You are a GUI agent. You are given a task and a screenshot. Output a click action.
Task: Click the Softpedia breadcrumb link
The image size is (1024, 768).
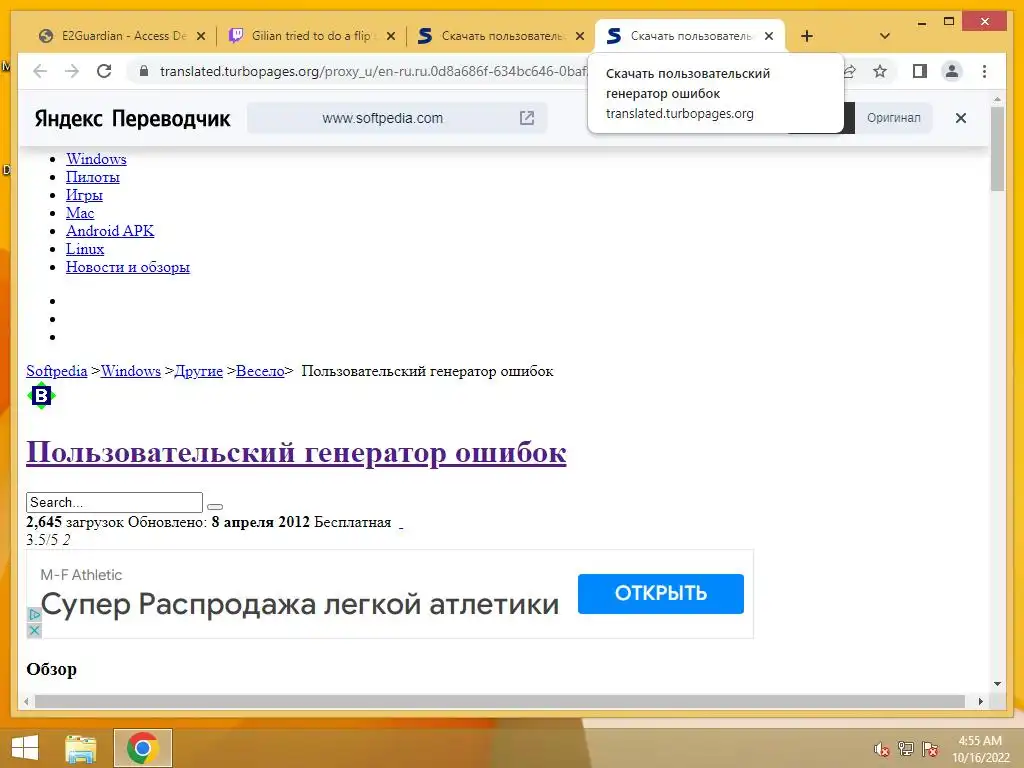point(57,371)
